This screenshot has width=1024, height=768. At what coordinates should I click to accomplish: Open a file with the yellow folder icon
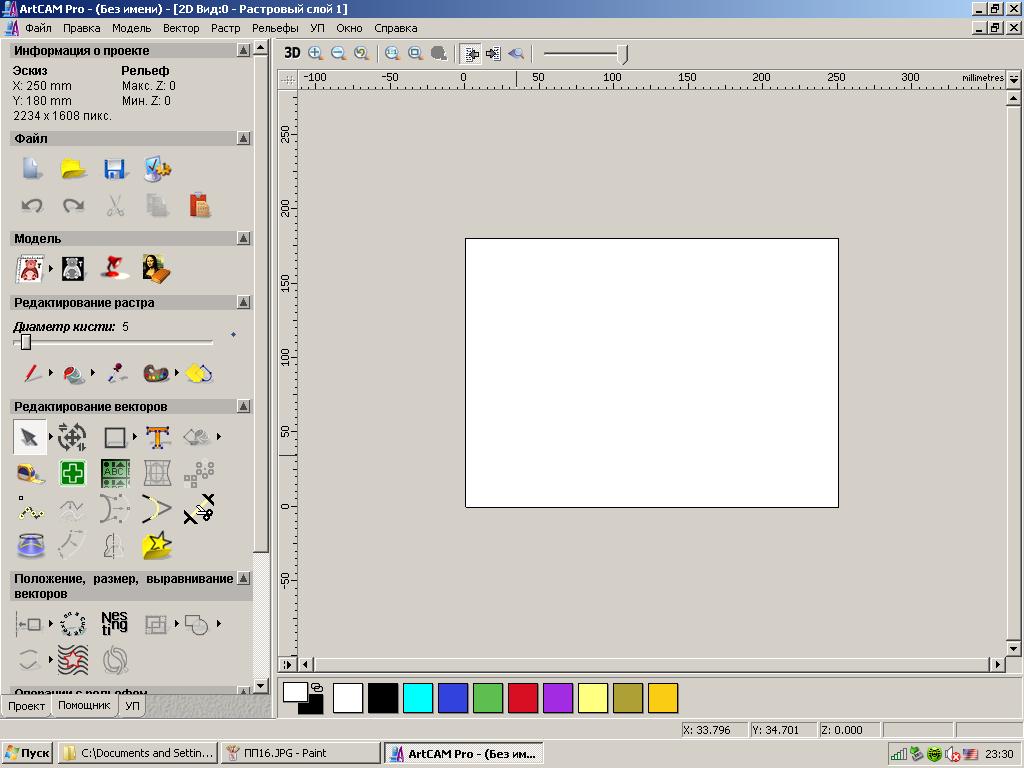click(x=73, y=169)
